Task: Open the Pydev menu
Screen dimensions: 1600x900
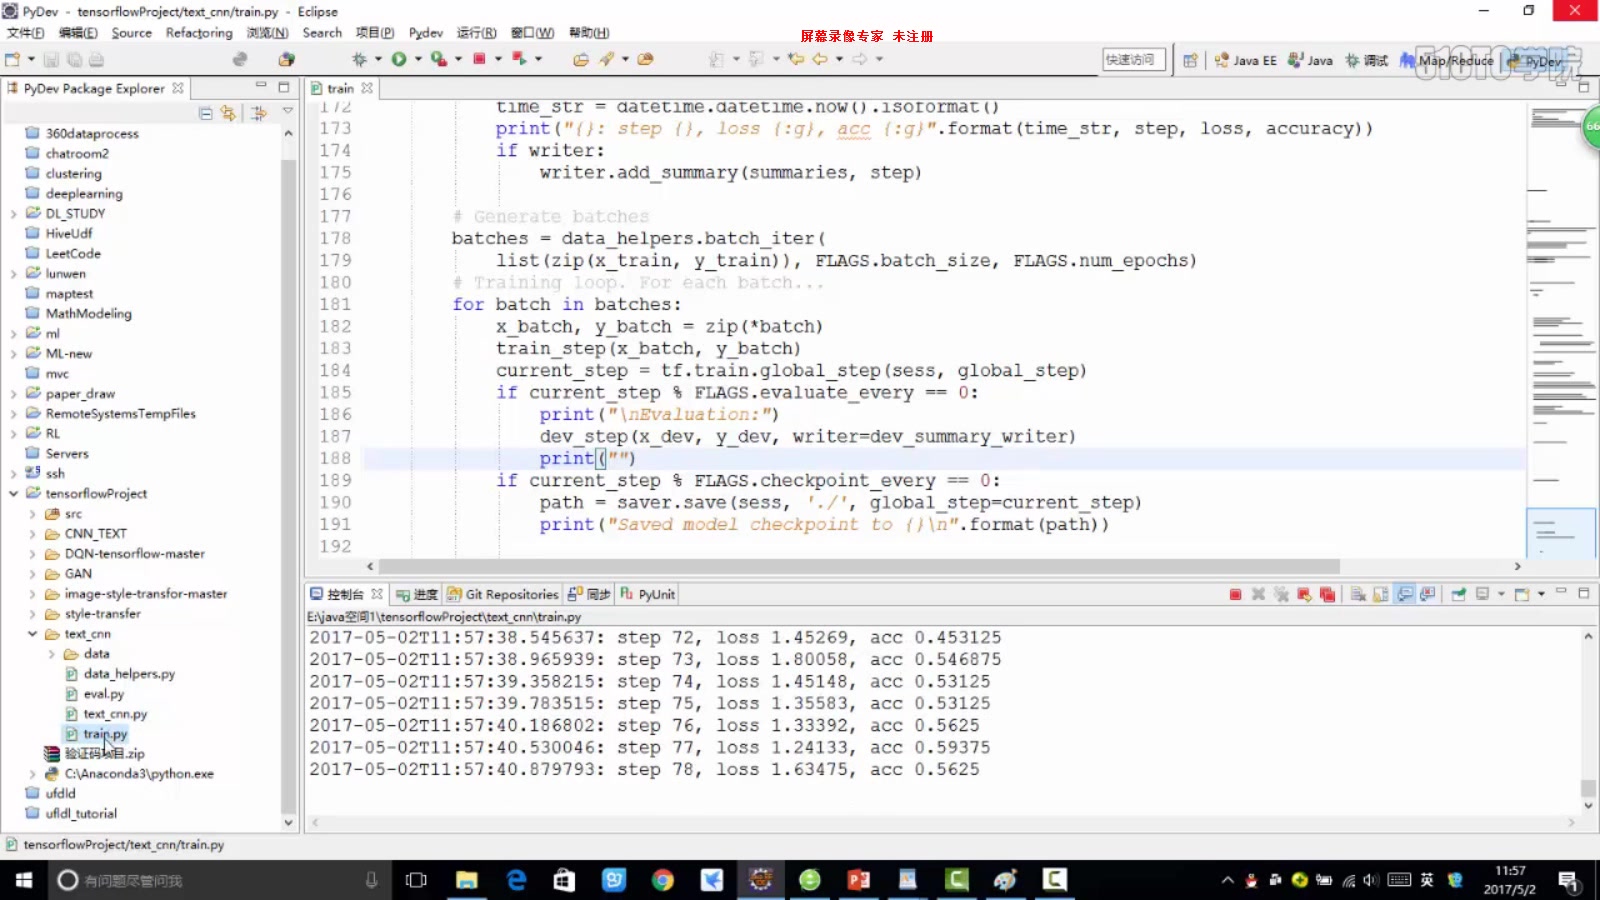Action: click(425, 33)
